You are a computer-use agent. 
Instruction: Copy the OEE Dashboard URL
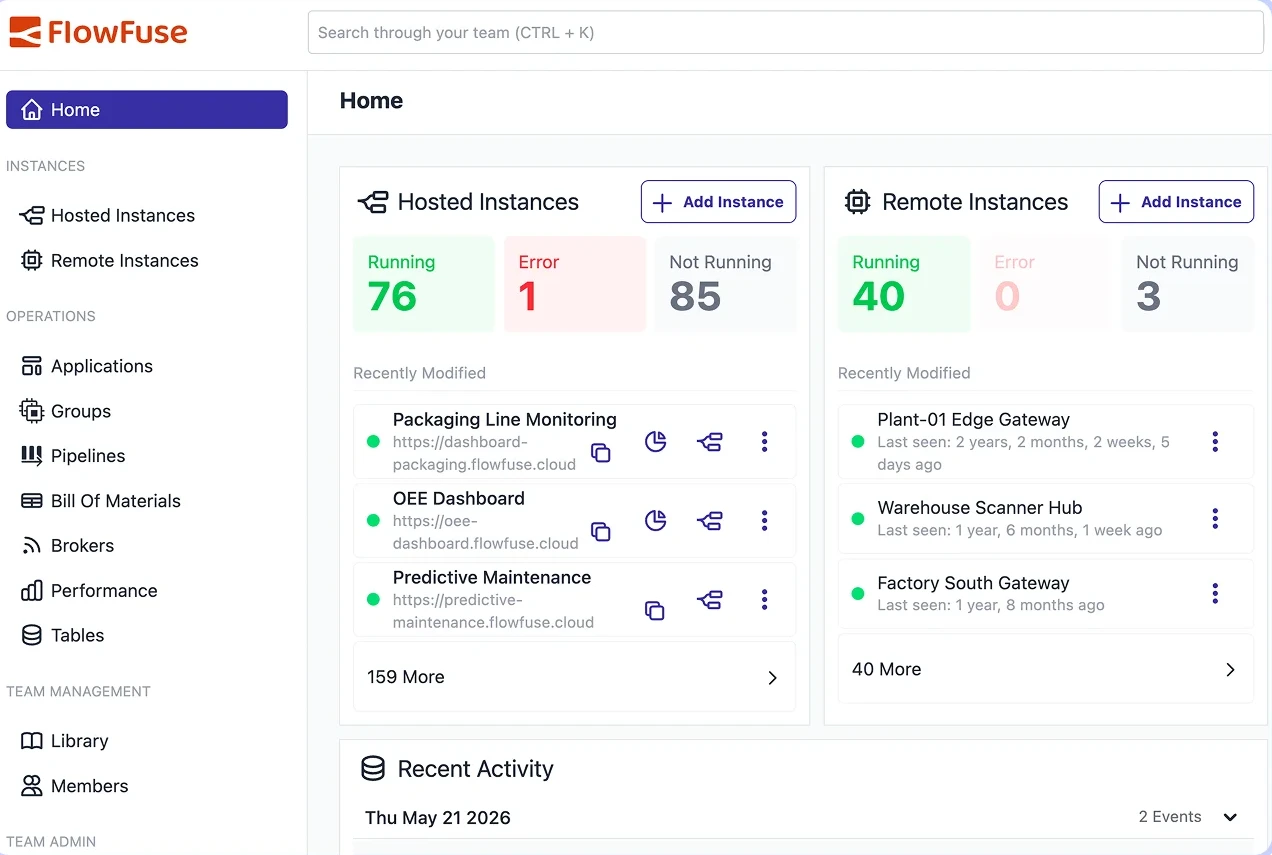(x=600, y=531)
